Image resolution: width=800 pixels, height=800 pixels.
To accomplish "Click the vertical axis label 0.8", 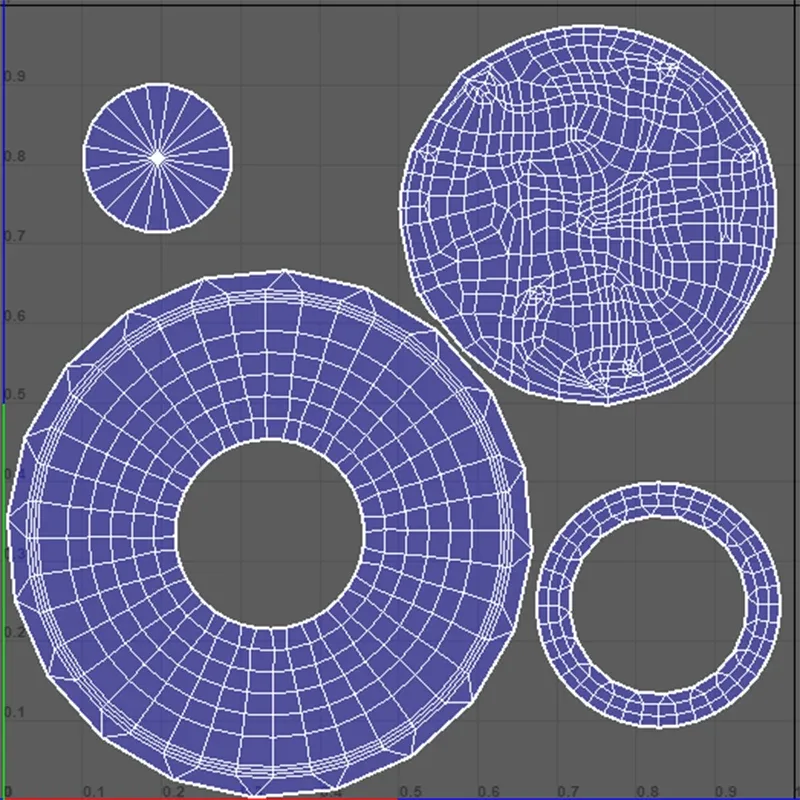I will 14,156.
